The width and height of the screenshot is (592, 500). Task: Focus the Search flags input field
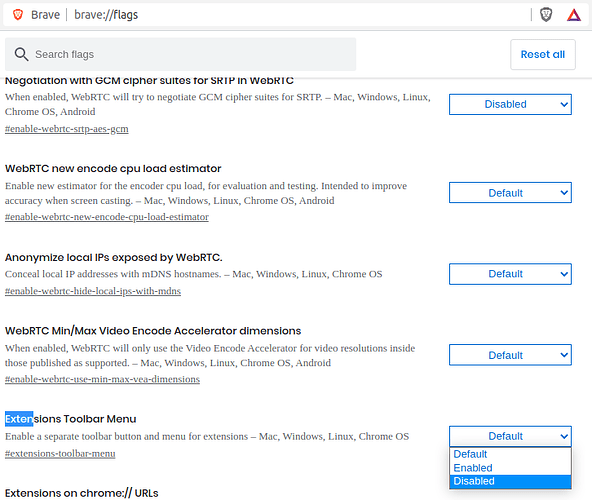pyautogui.click(x=180, y=54)
